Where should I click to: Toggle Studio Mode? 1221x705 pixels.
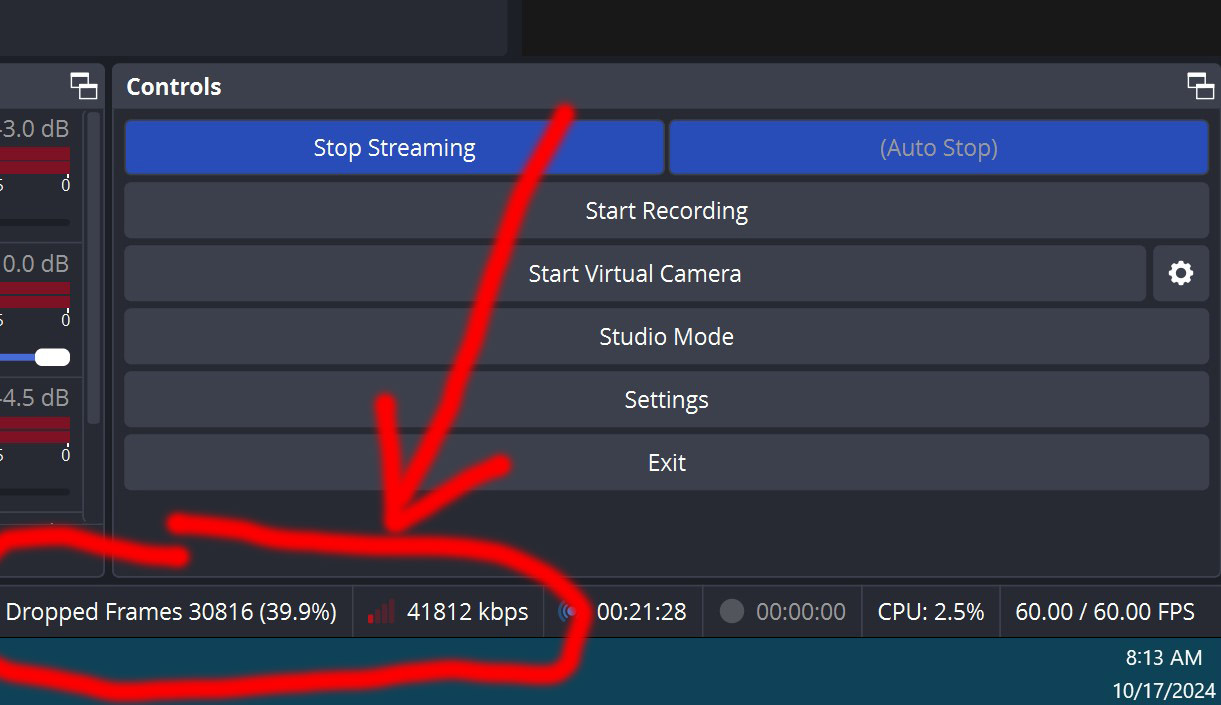pos(666,337)
